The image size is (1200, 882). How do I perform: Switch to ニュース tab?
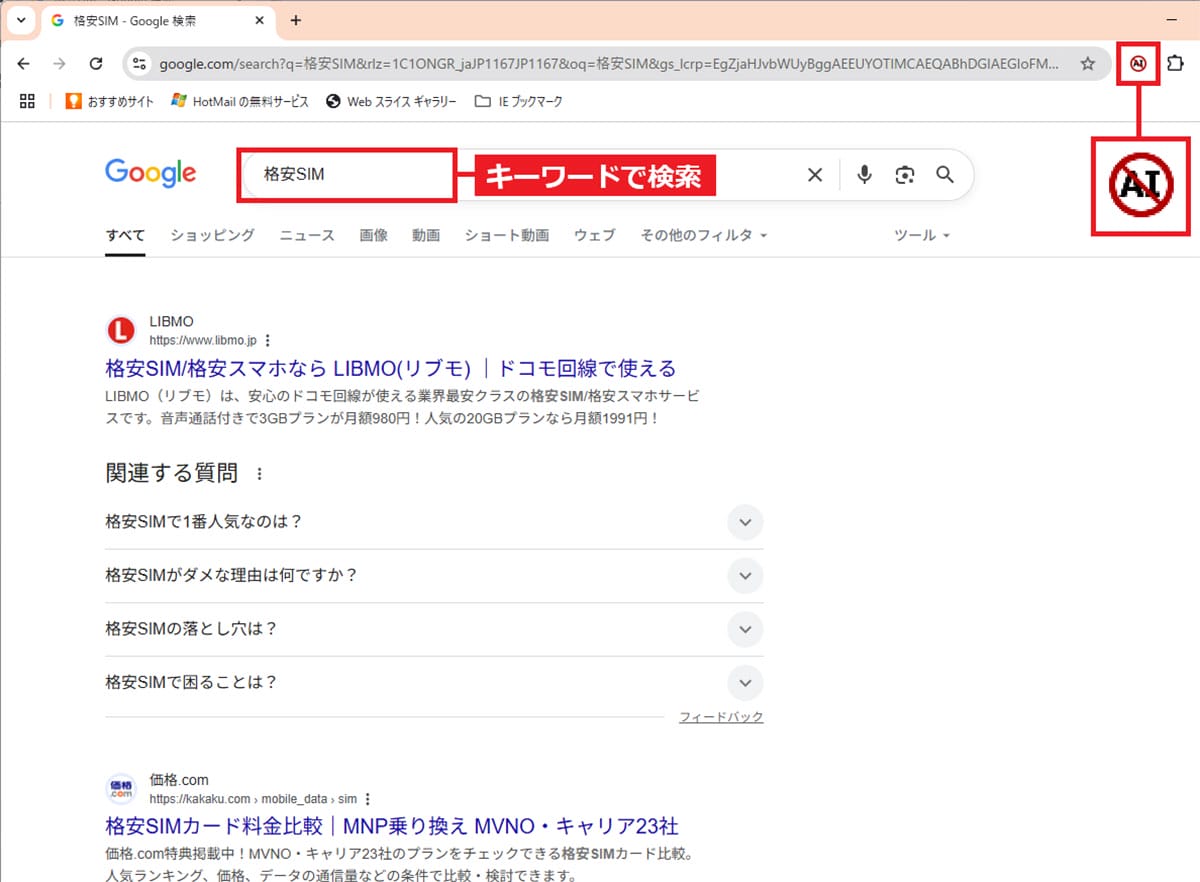tap(307, 235)
